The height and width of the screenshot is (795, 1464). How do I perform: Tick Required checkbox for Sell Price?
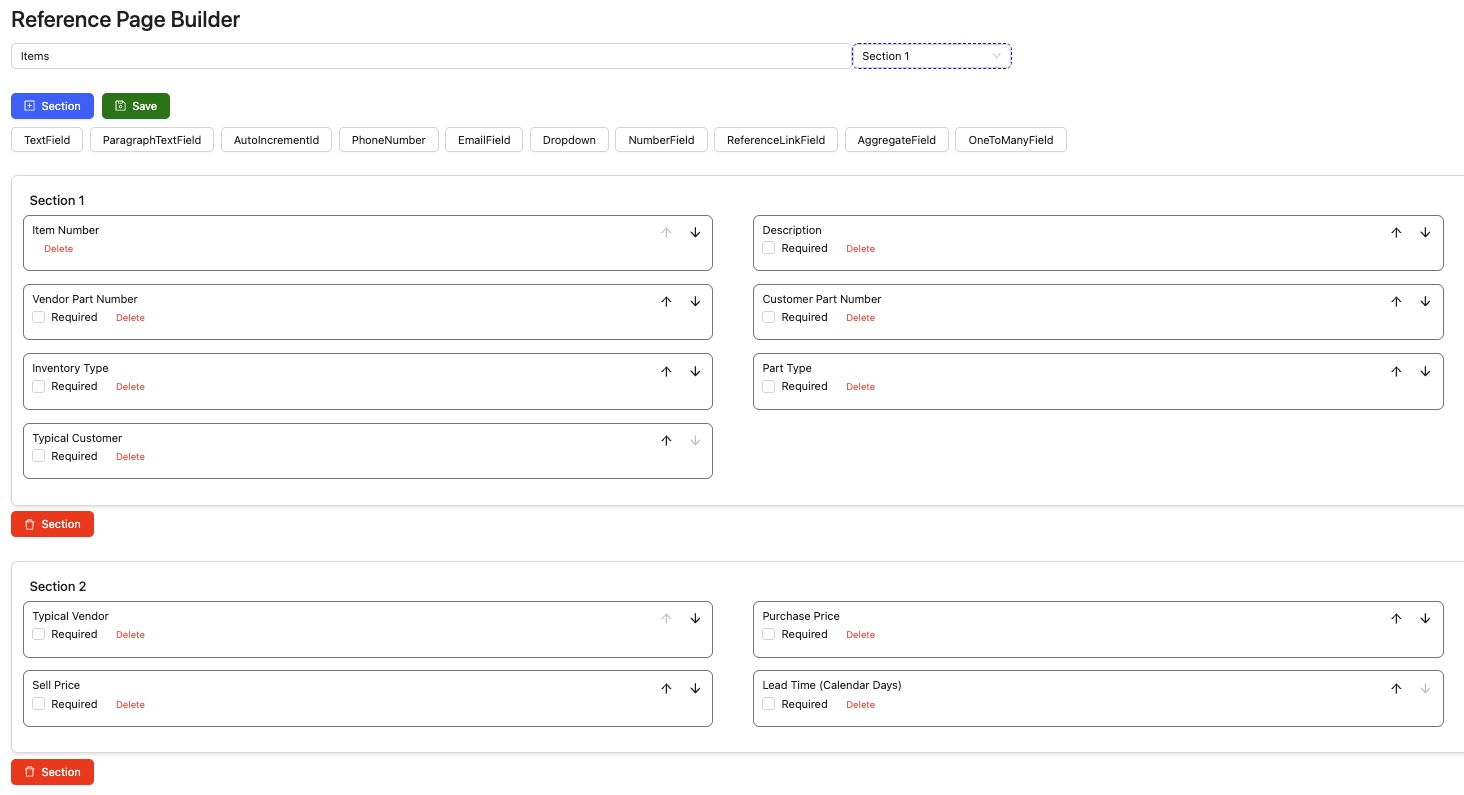click(x=39, y=704)
